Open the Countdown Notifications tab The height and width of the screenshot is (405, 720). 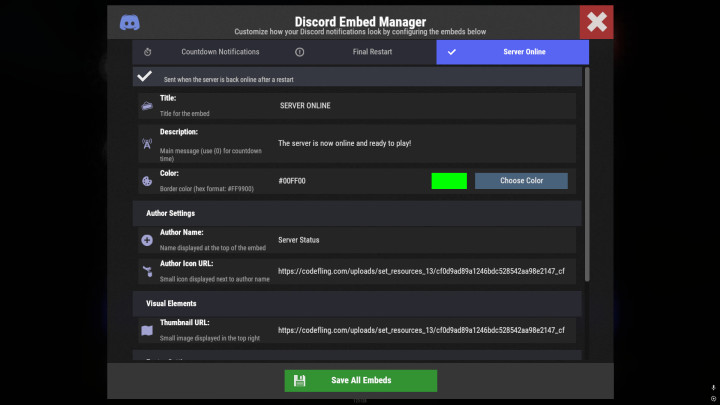point(208,52)
